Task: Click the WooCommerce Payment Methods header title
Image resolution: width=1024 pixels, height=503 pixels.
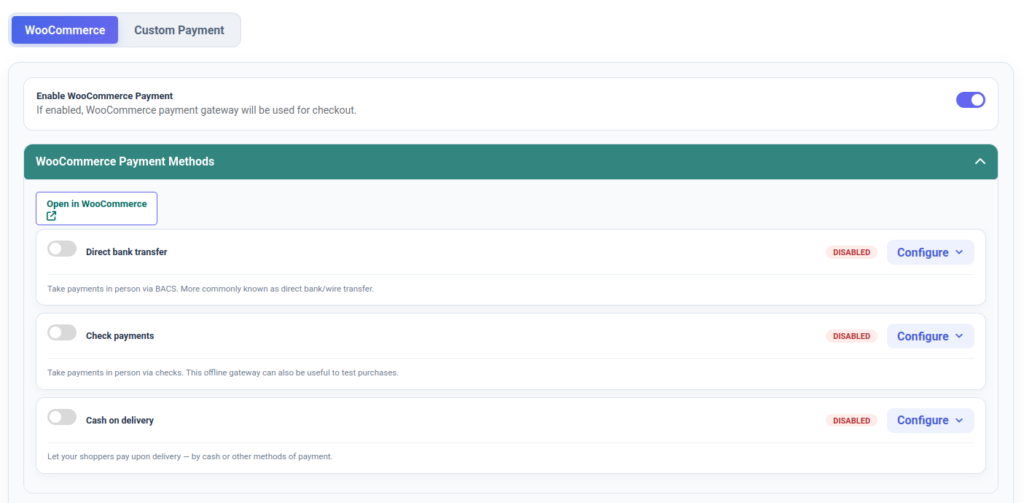Action: 125,161
